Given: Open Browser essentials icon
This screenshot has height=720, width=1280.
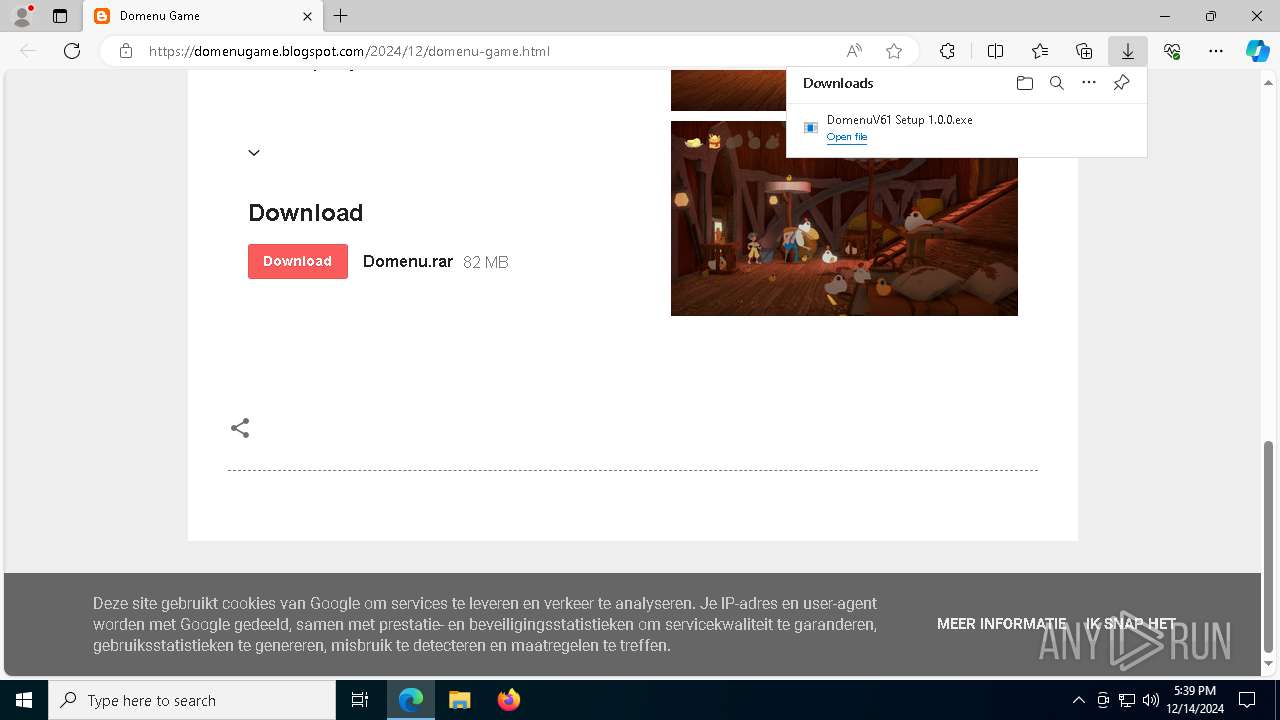Looking at the screenshot, I should (1172, 51).
